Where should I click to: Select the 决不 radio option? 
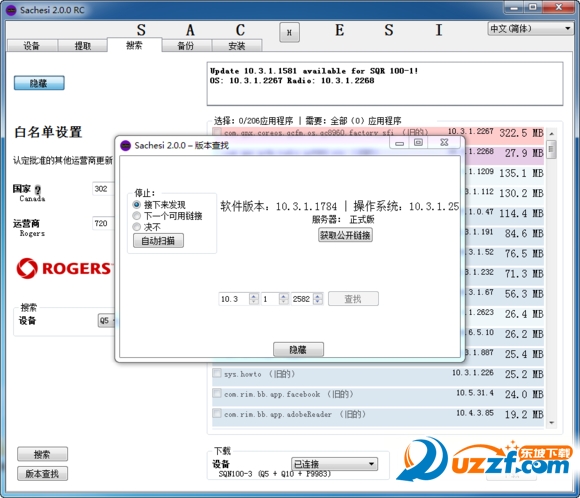(147, 226)
